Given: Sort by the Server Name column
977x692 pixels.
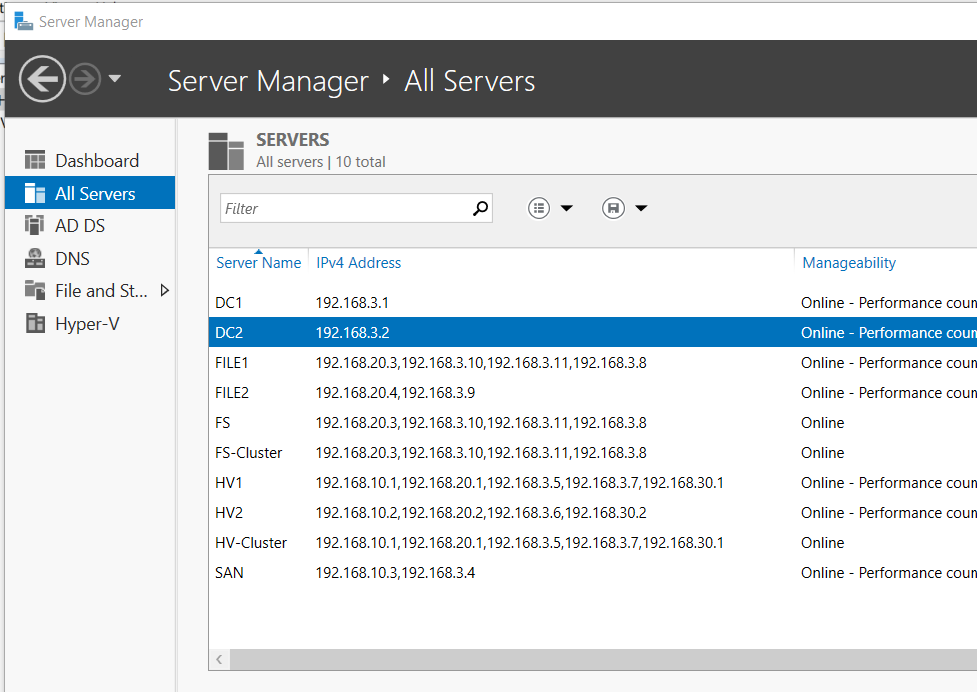Looking at the screenshot, I should [259, 263].
